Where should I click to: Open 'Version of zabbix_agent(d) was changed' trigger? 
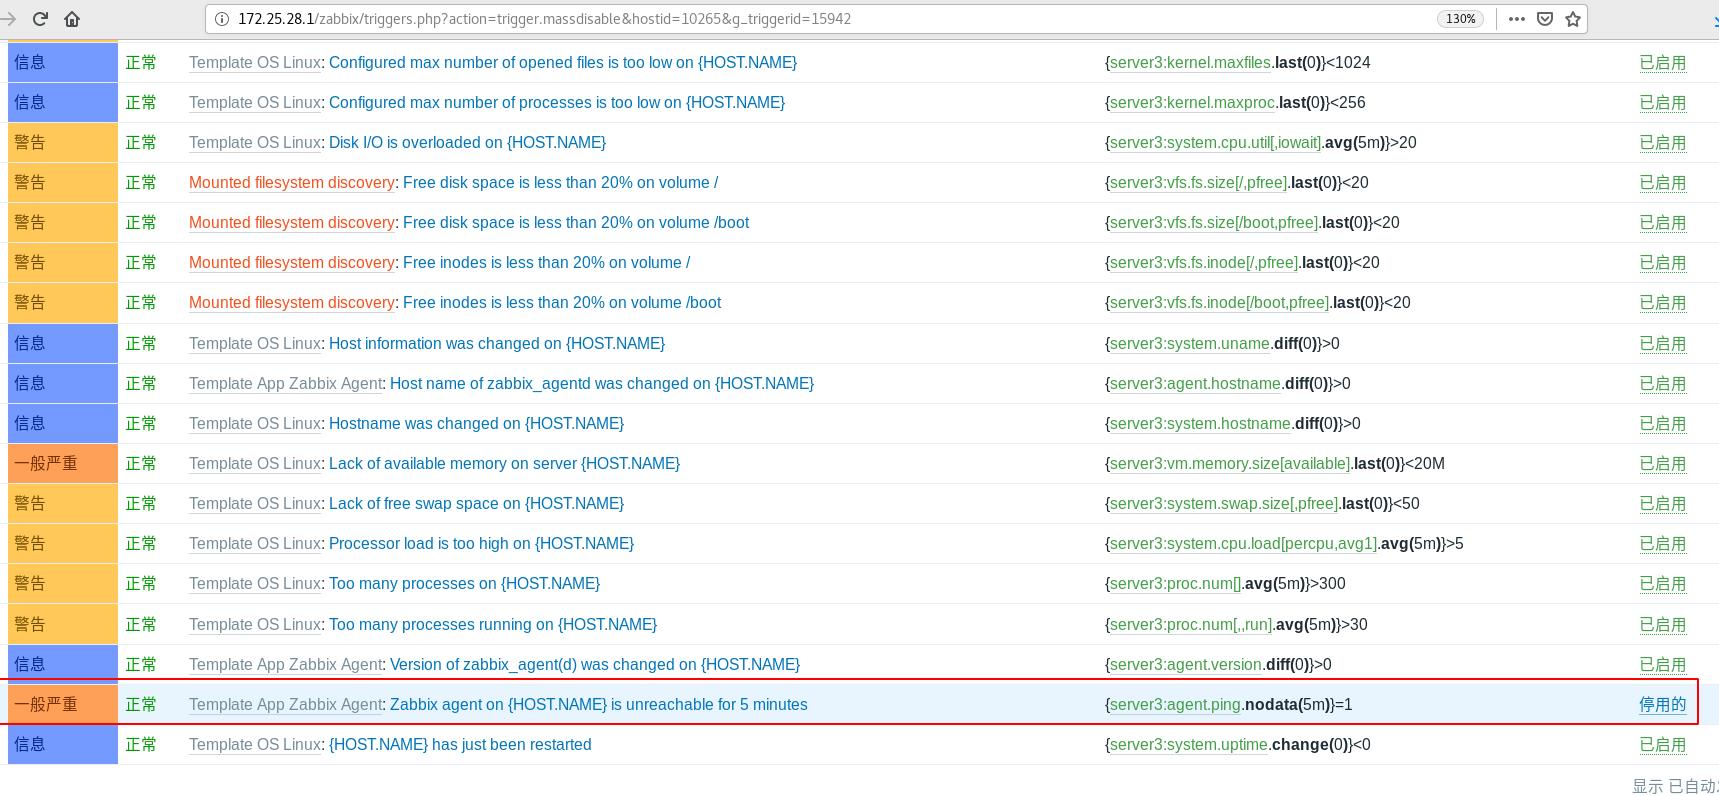[x=595, y=664]
